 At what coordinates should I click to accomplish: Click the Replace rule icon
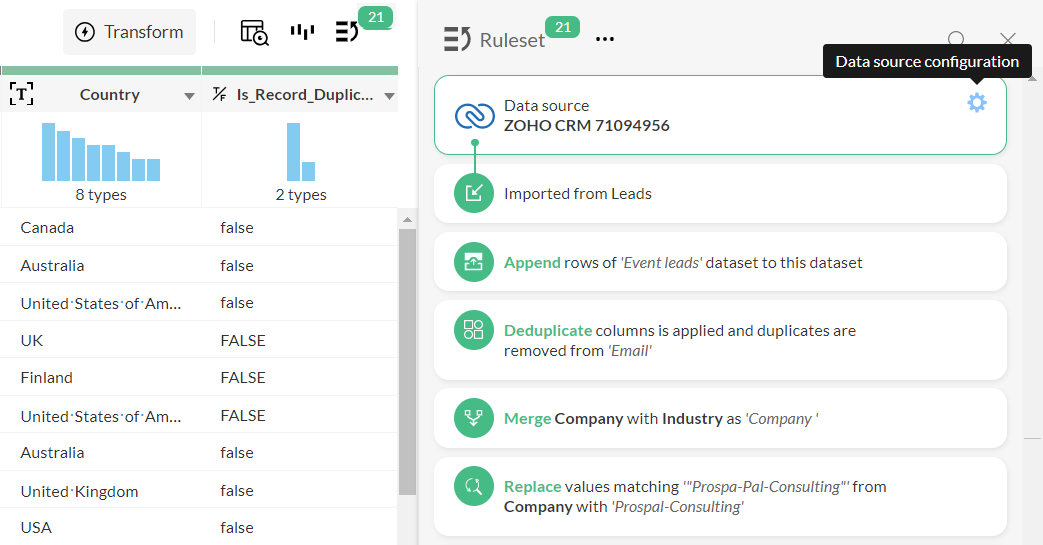coord(474,487)
